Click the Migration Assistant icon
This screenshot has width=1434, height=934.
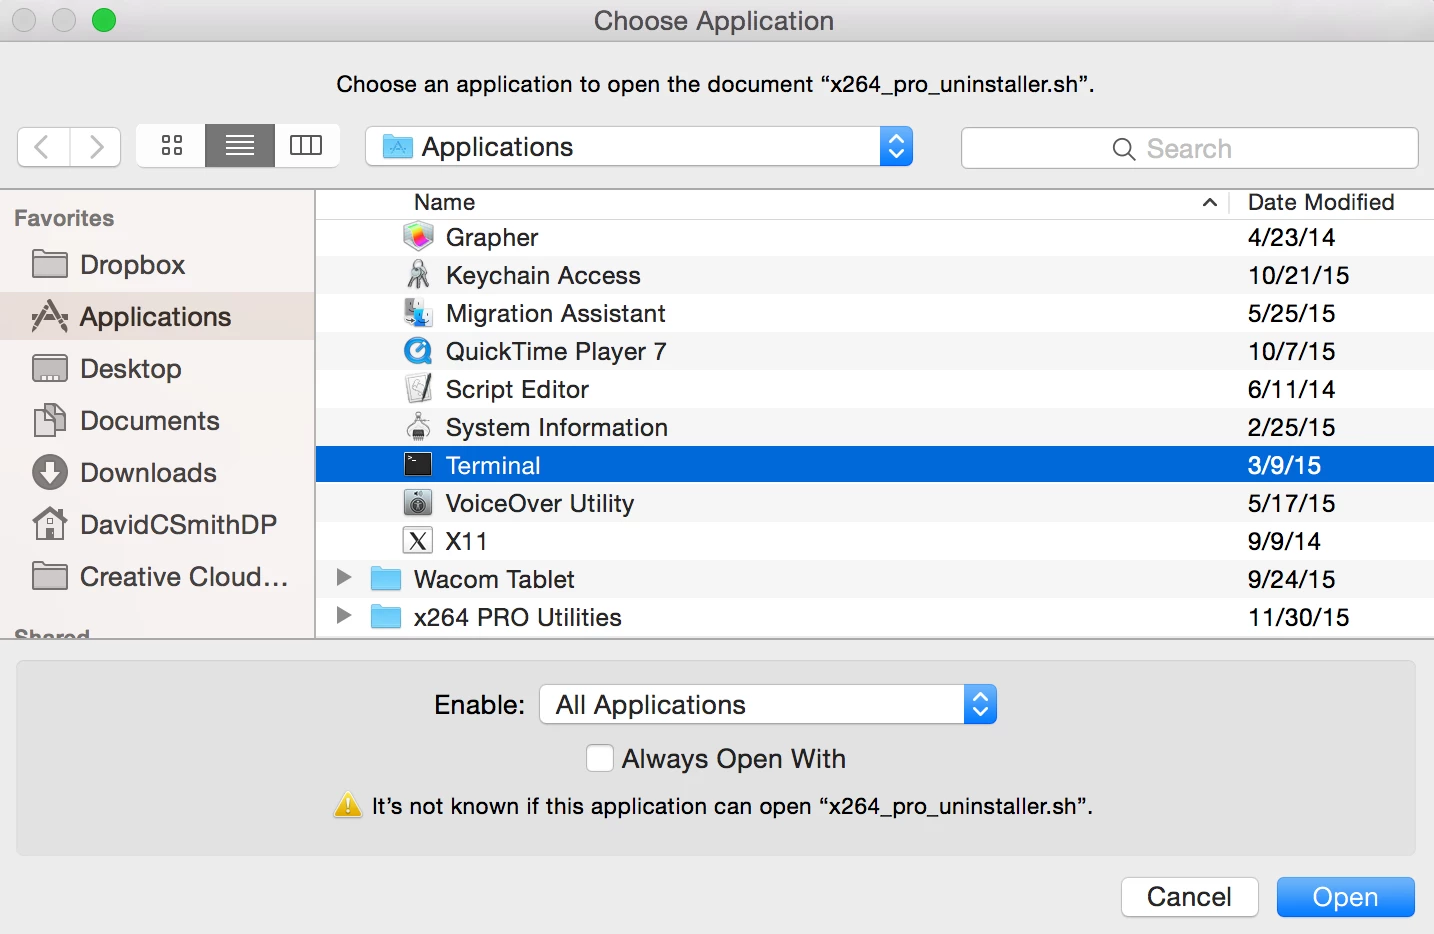(x=418, y=313)
